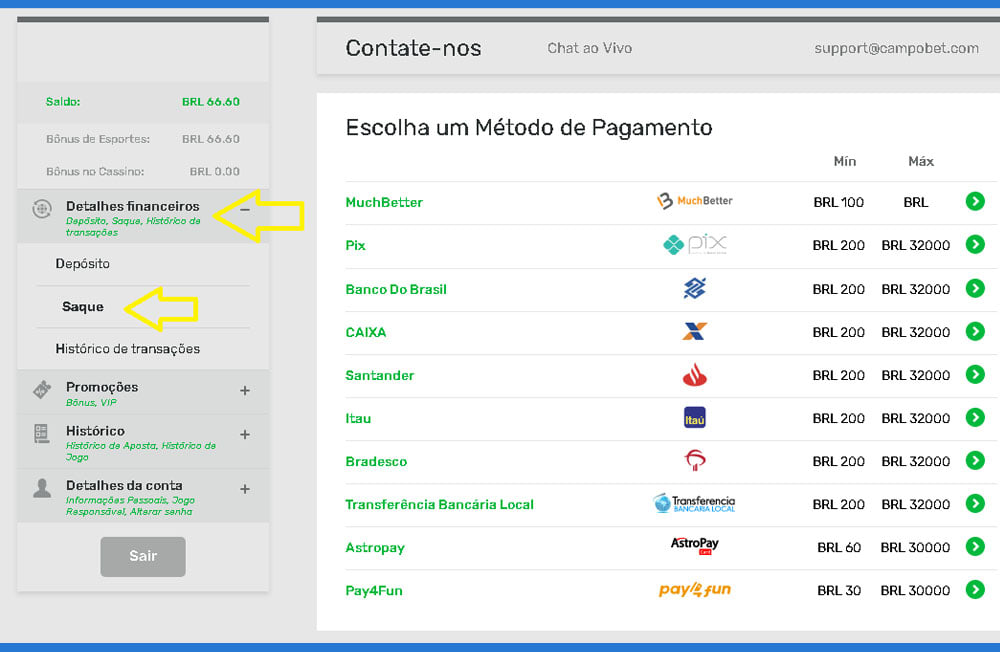Click the Detalhes da conta heading
Viewport: 1000px width, 652px height.
124,485
